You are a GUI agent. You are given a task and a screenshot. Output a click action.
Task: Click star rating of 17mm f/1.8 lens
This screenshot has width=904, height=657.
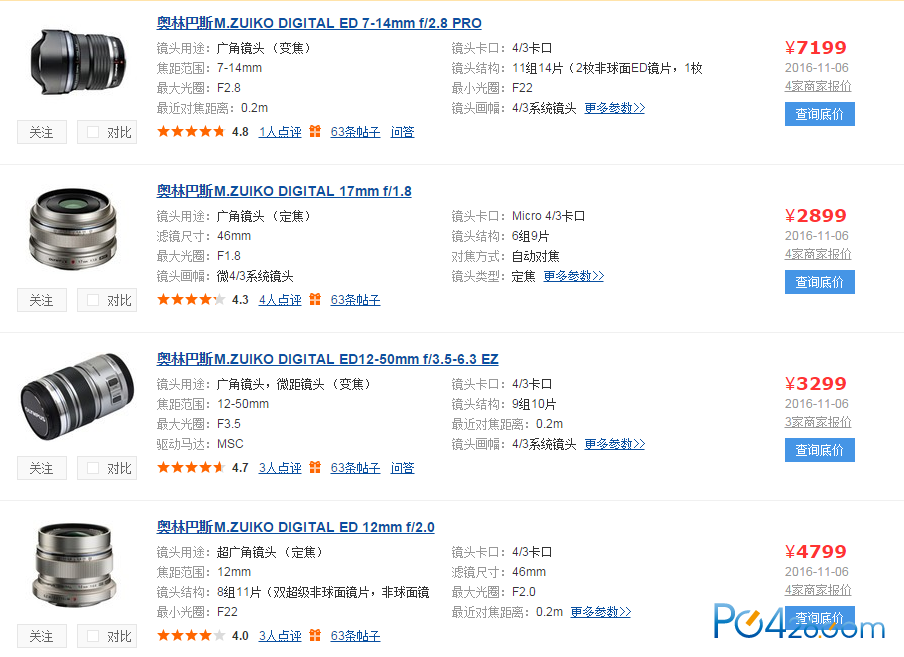pyautogui.click(x=191, y=299)
